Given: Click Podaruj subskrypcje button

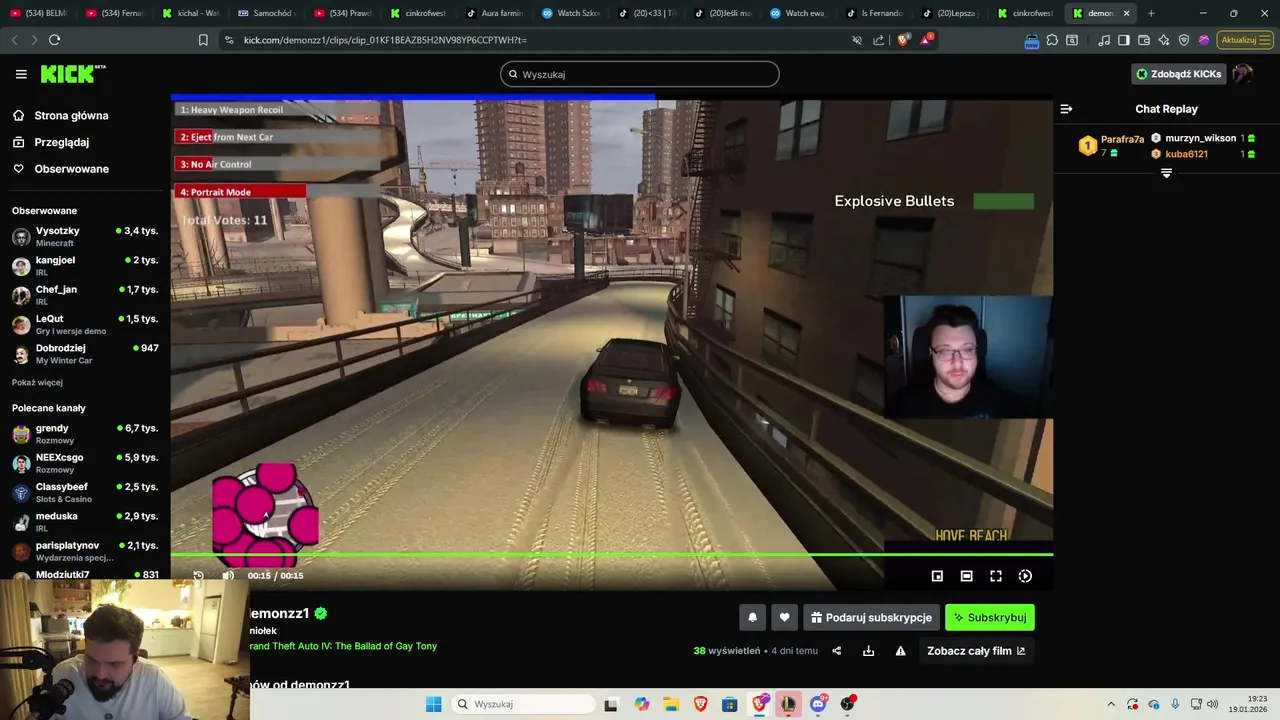Looking at the screenshot, I should click(x=872, y=618).
